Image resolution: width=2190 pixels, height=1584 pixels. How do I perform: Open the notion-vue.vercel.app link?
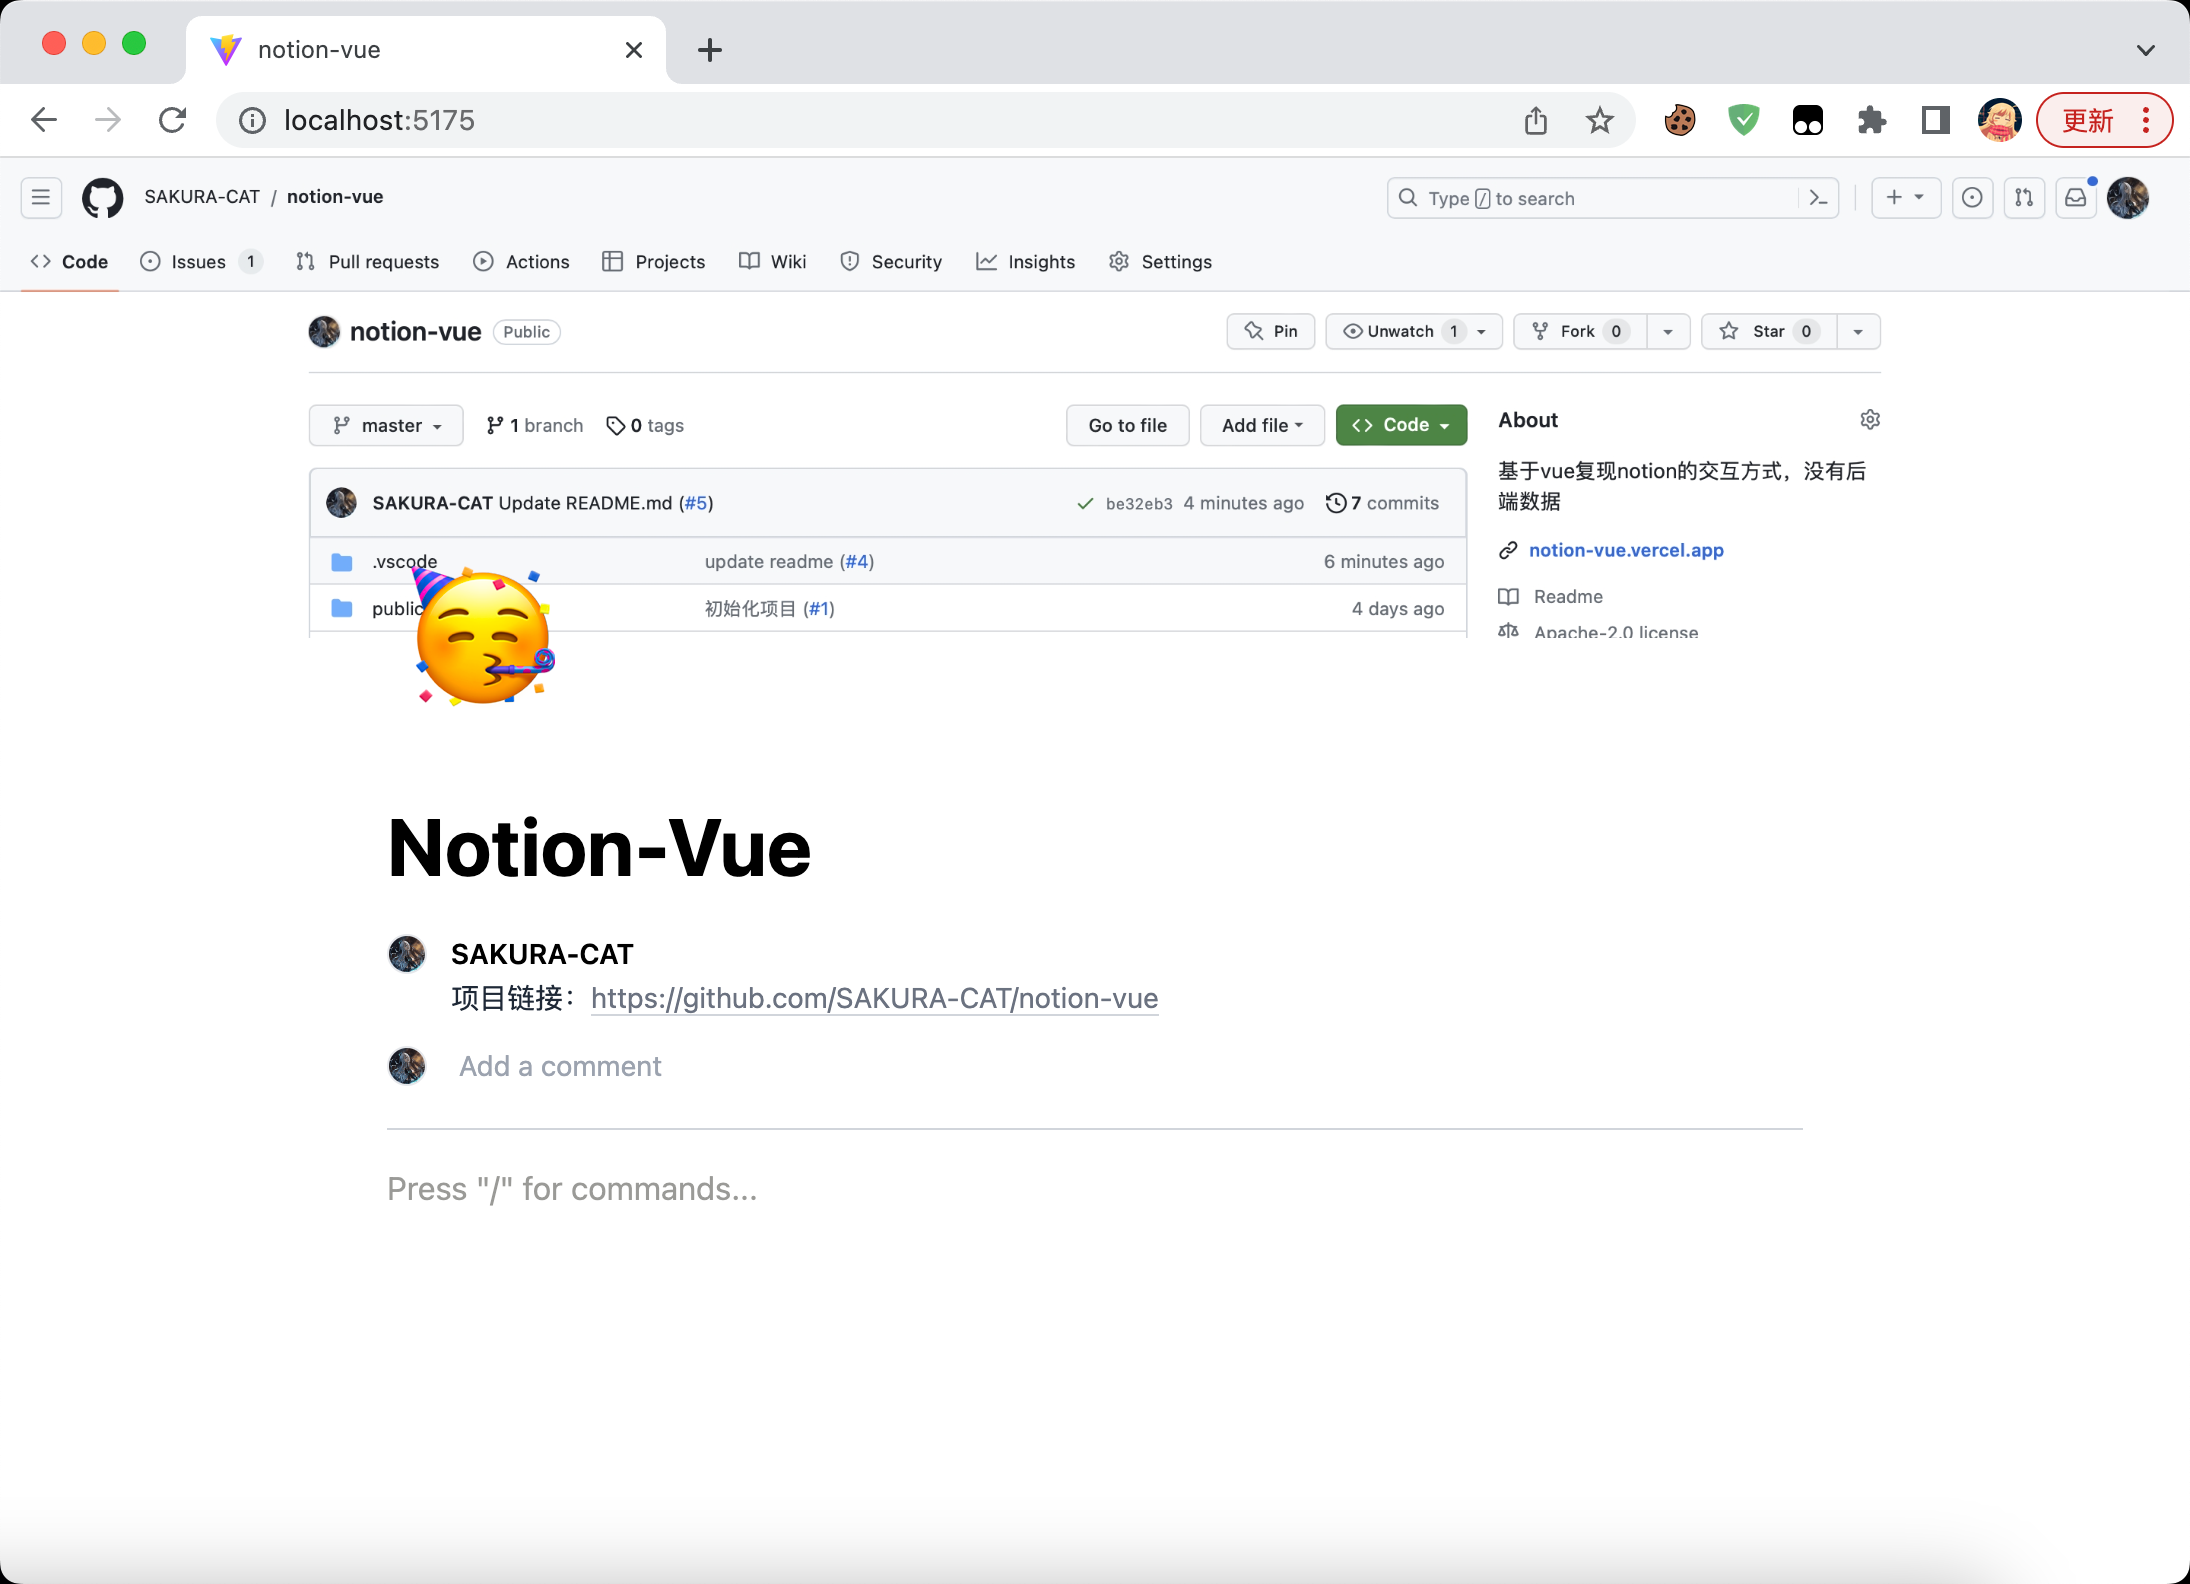1626,550
